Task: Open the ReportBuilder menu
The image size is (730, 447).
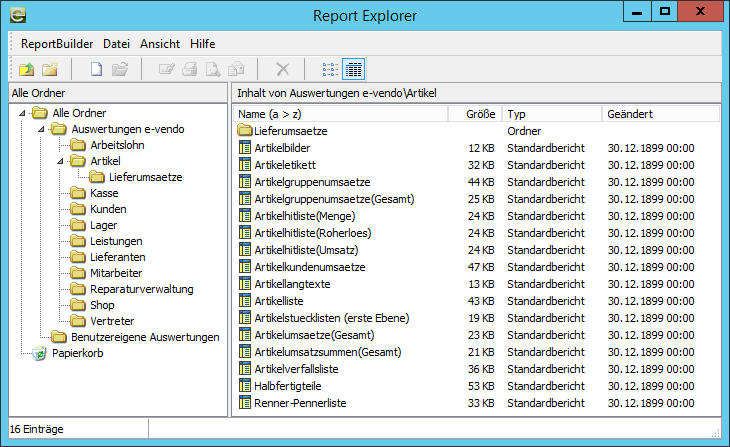Action: [x=57, y=44]
